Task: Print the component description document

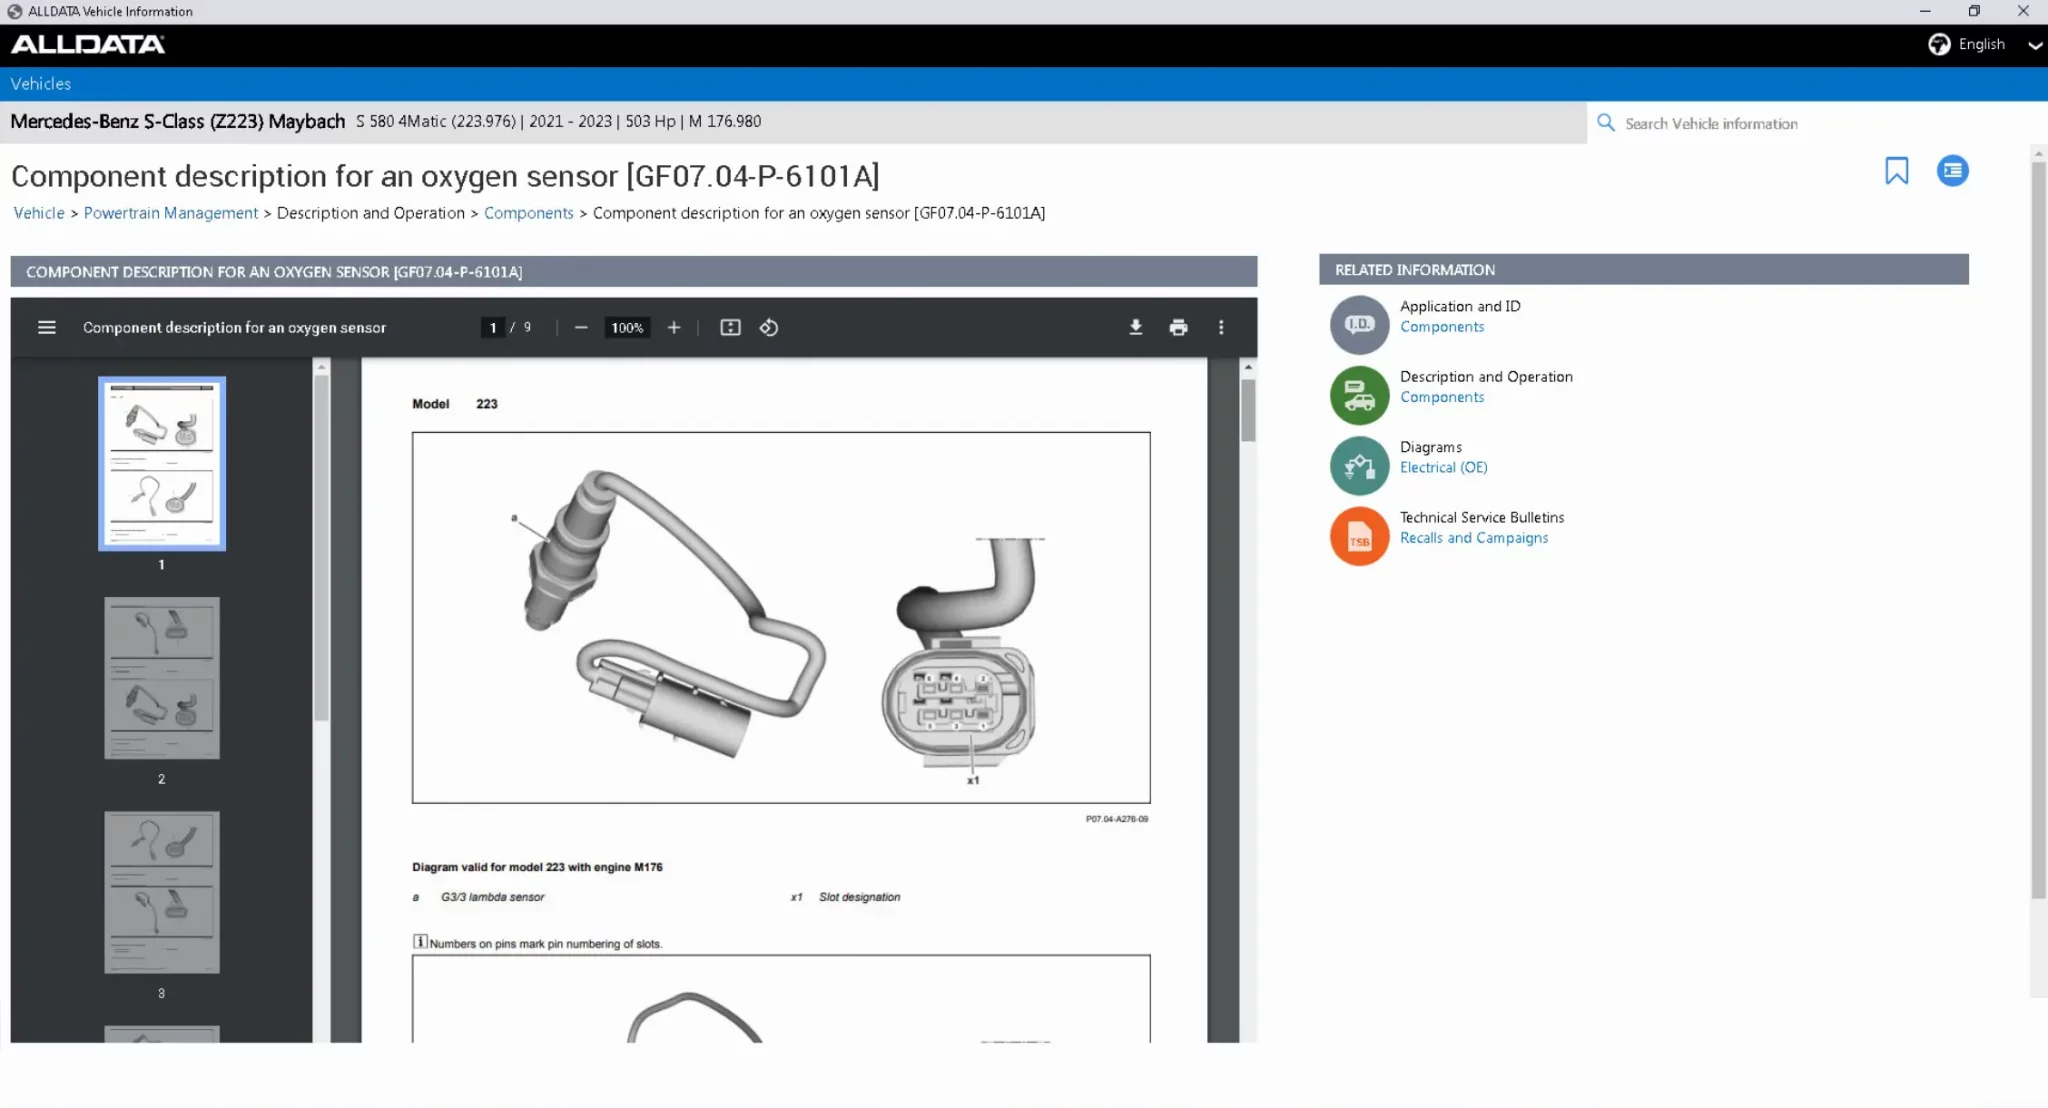Action: click(1178, 327)
